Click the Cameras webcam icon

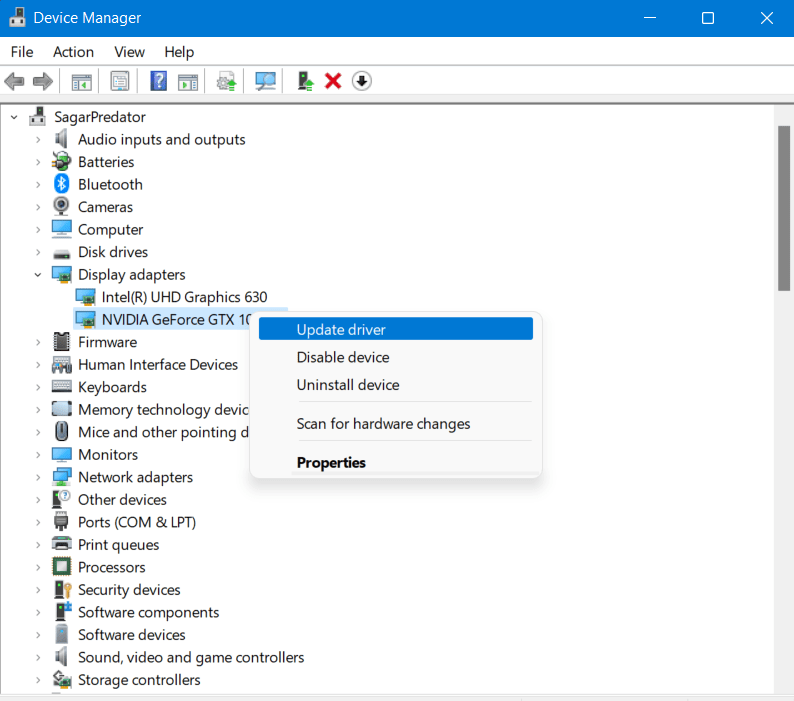point(61,207)
